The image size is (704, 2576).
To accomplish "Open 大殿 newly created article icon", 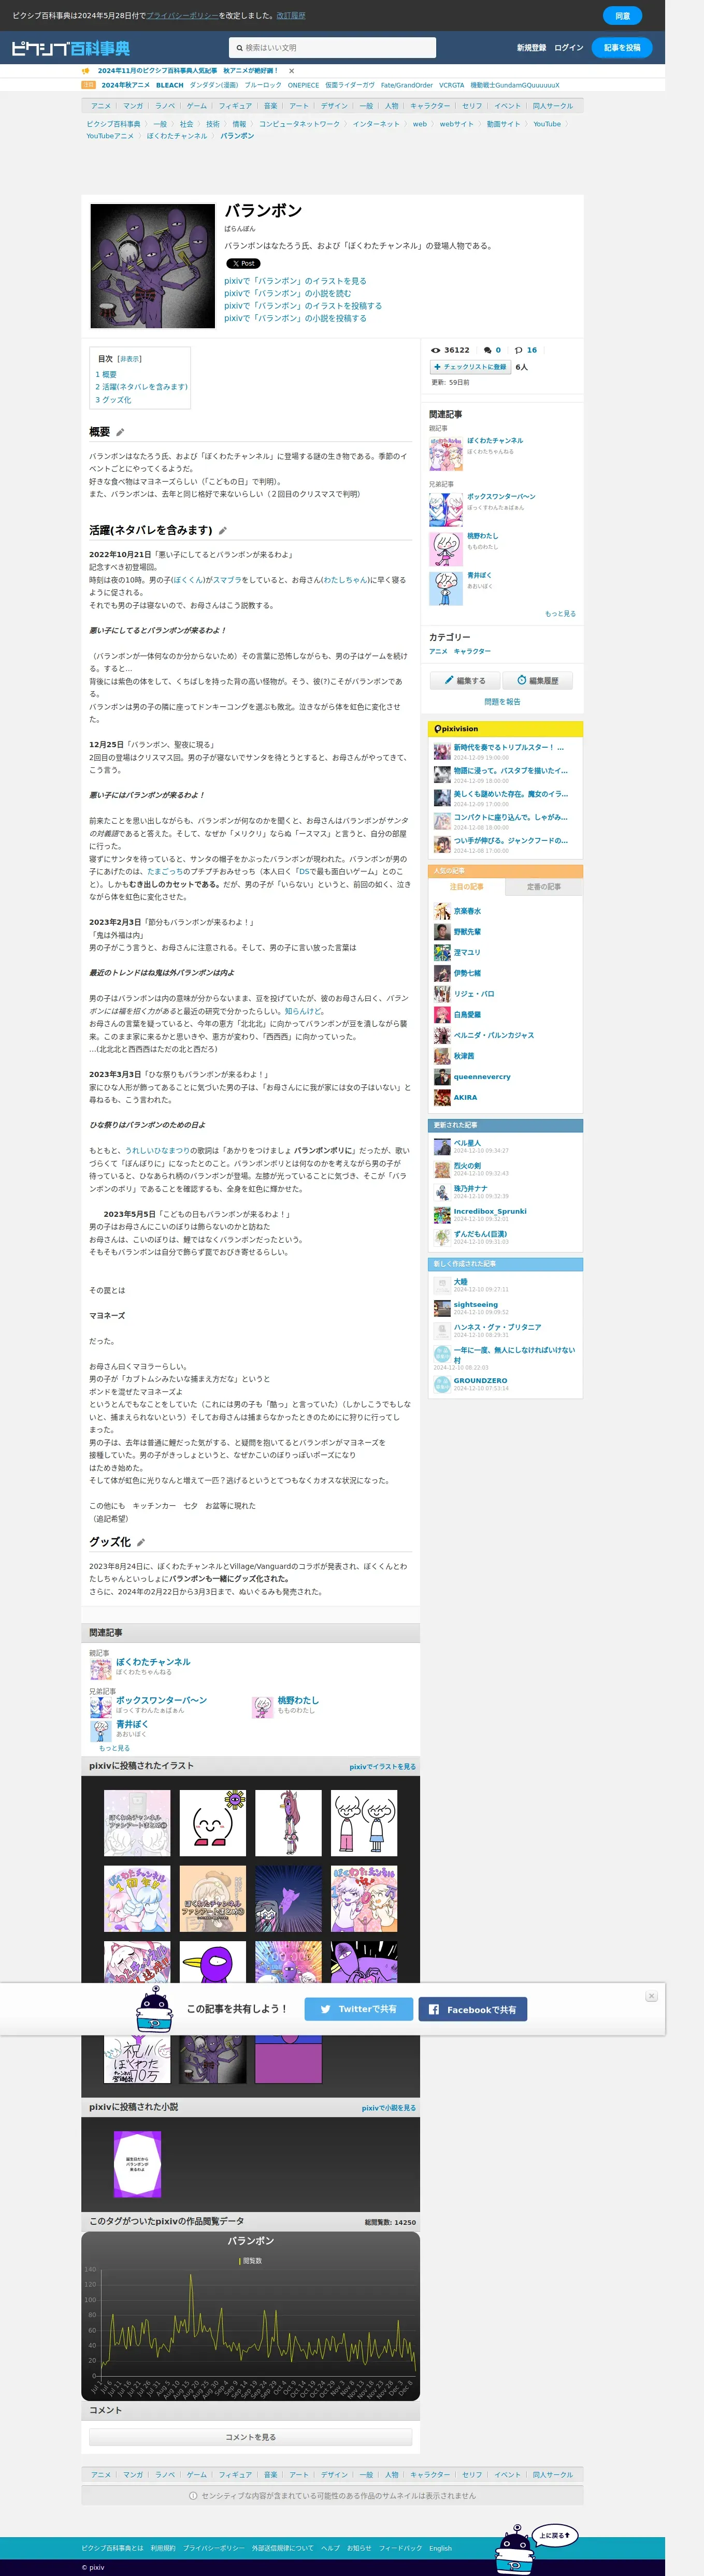I will tap(442, 1285).
